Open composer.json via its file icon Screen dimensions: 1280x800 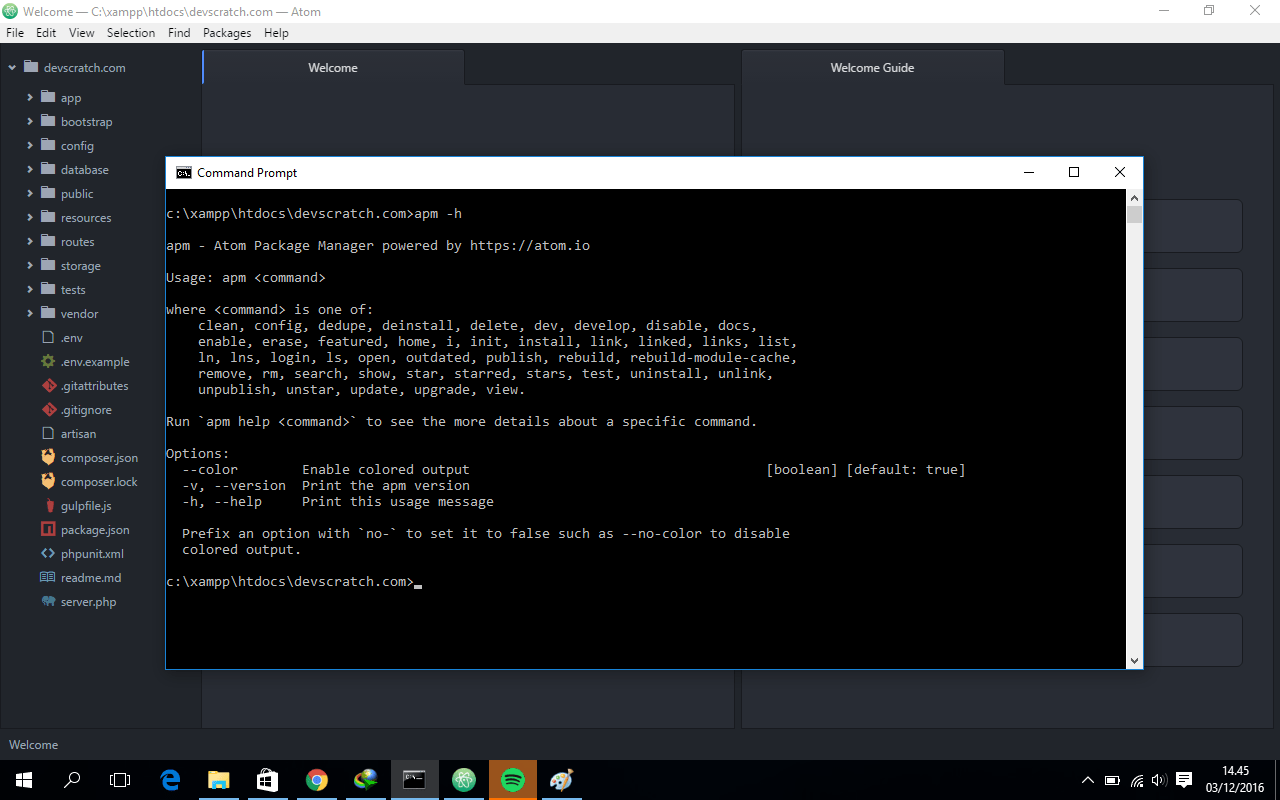(48, 457)
